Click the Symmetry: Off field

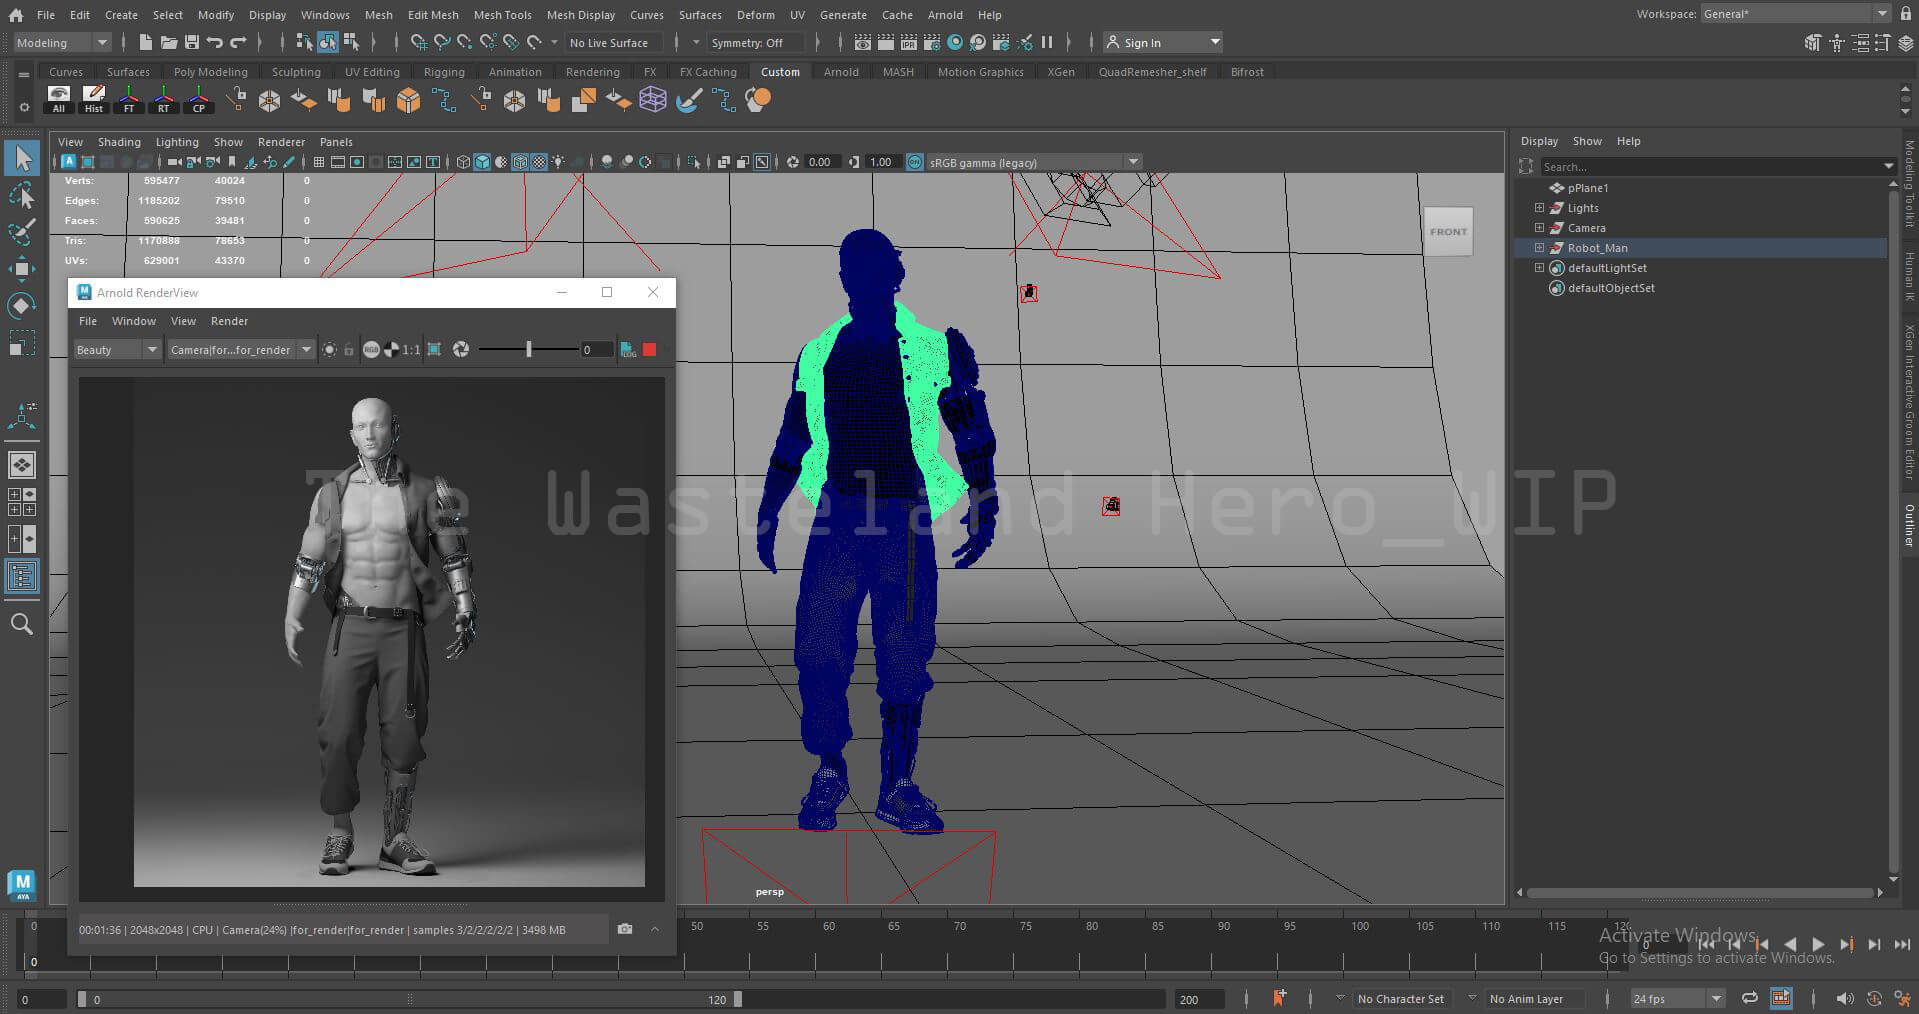coord(755,42)
